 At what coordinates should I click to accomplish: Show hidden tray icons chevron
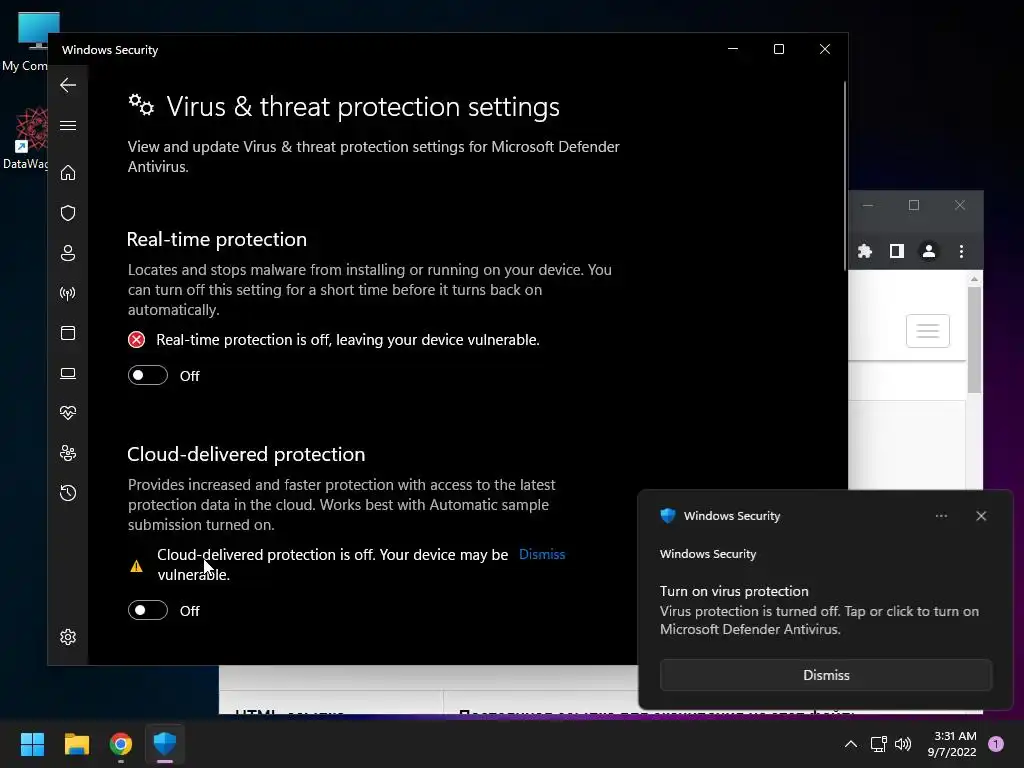[x=851, y=744]
